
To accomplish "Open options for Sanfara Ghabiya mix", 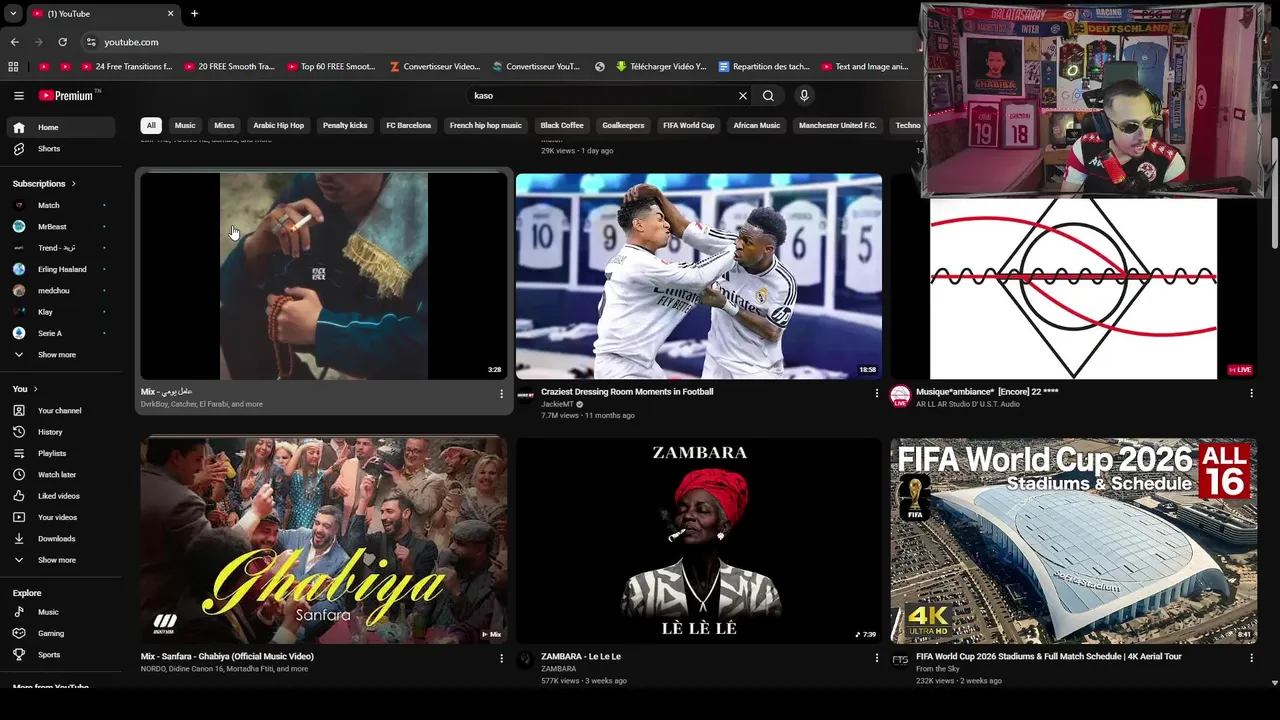I will 502,658.
